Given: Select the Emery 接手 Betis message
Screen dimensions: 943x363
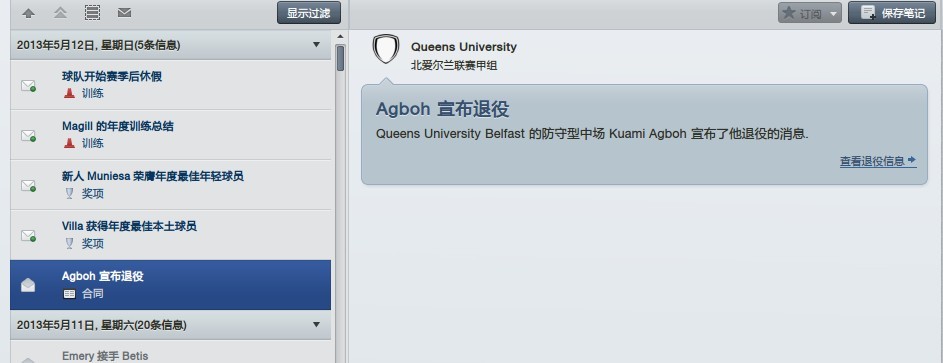Looking at the screenshot, I should [170, 352].
